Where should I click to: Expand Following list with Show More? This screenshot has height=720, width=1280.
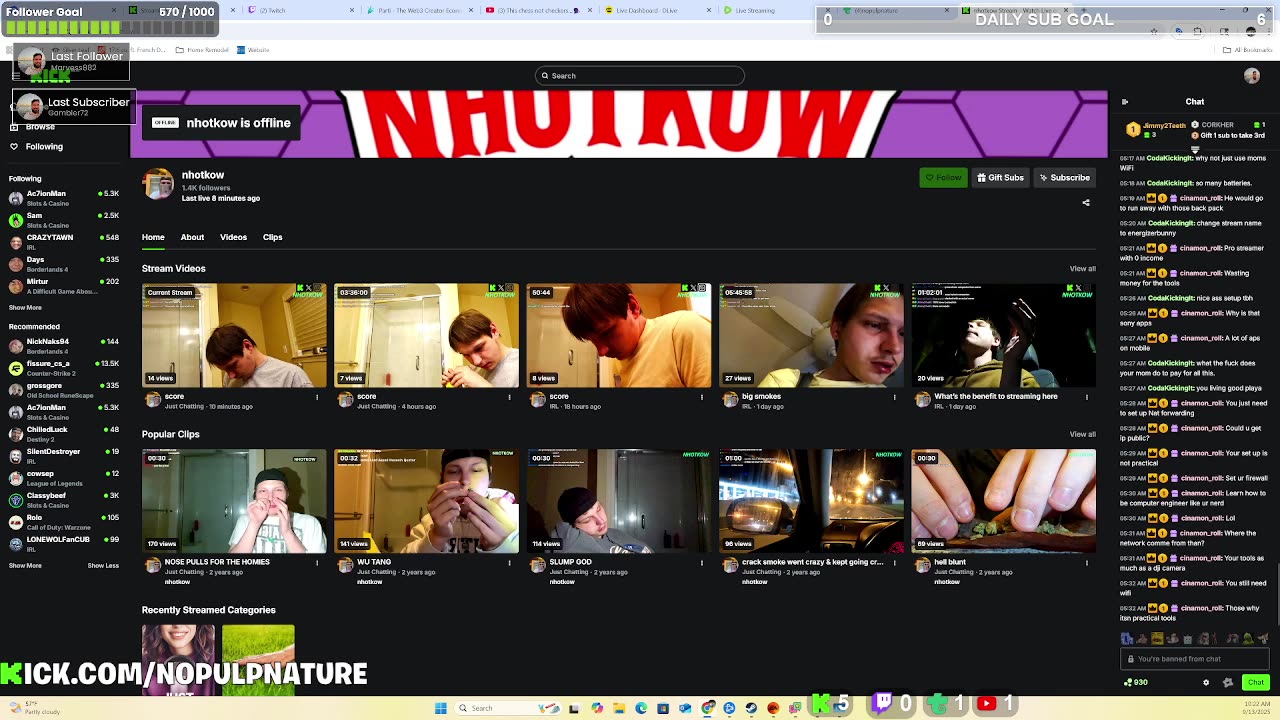click(25, 308)
